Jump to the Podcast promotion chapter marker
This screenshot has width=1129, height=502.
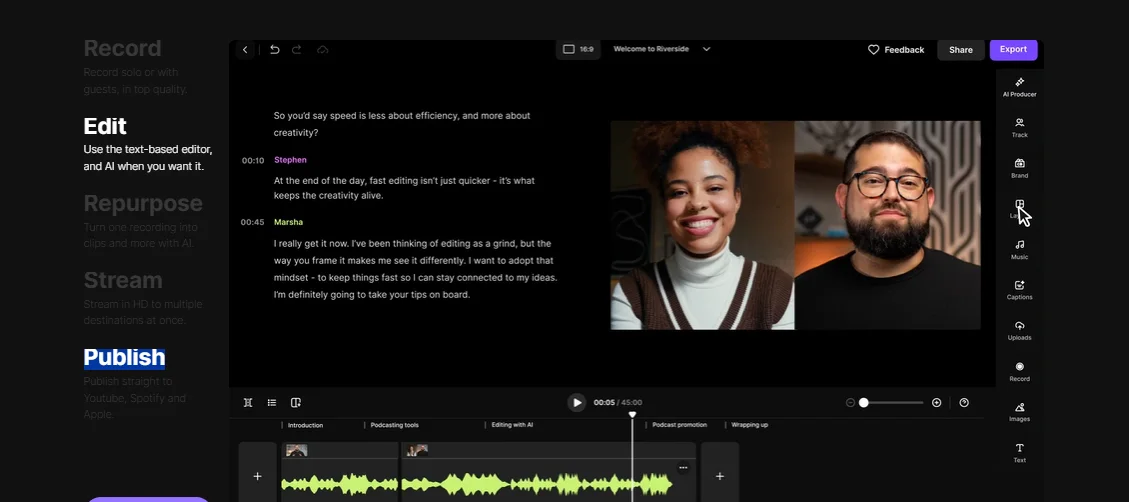click(x=679, y=425)
